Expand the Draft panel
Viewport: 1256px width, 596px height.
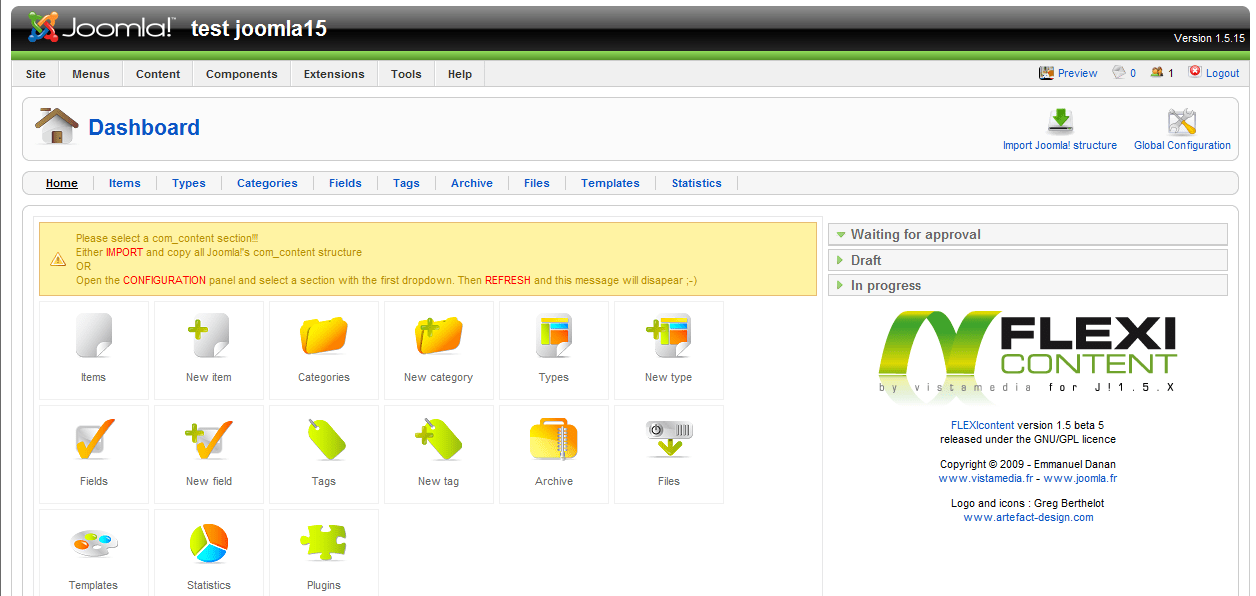click(x=1028, y=260)
